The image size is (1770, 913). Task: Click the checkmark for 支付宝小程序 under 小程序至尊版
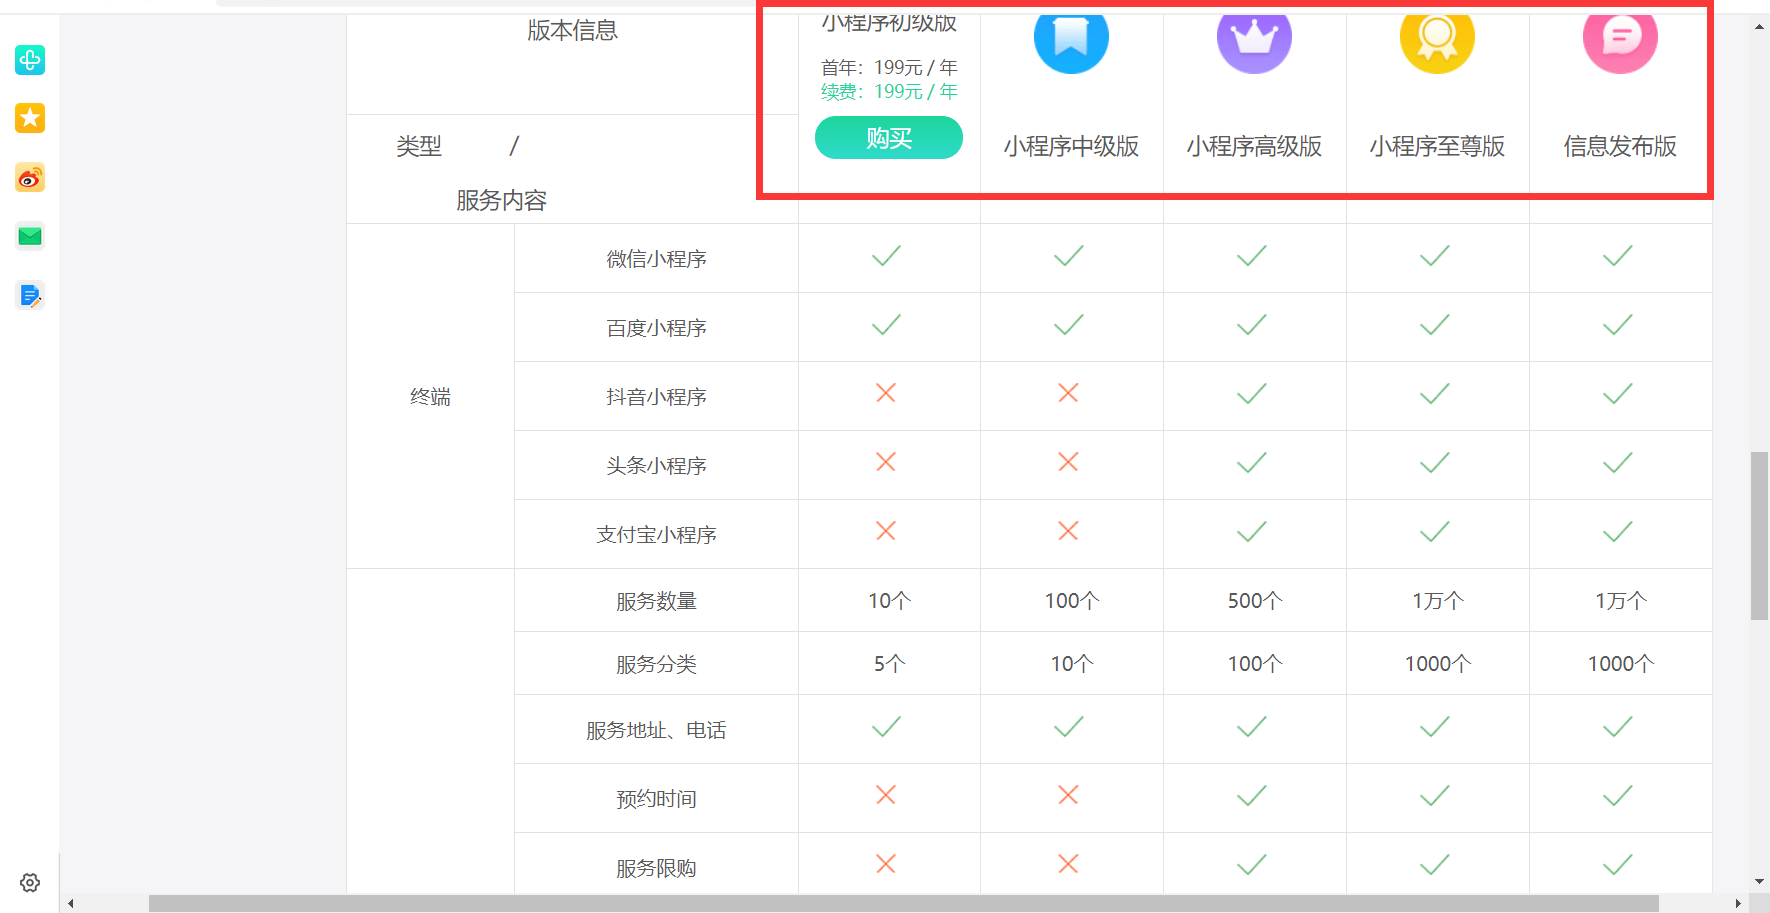coord(1433,531)
